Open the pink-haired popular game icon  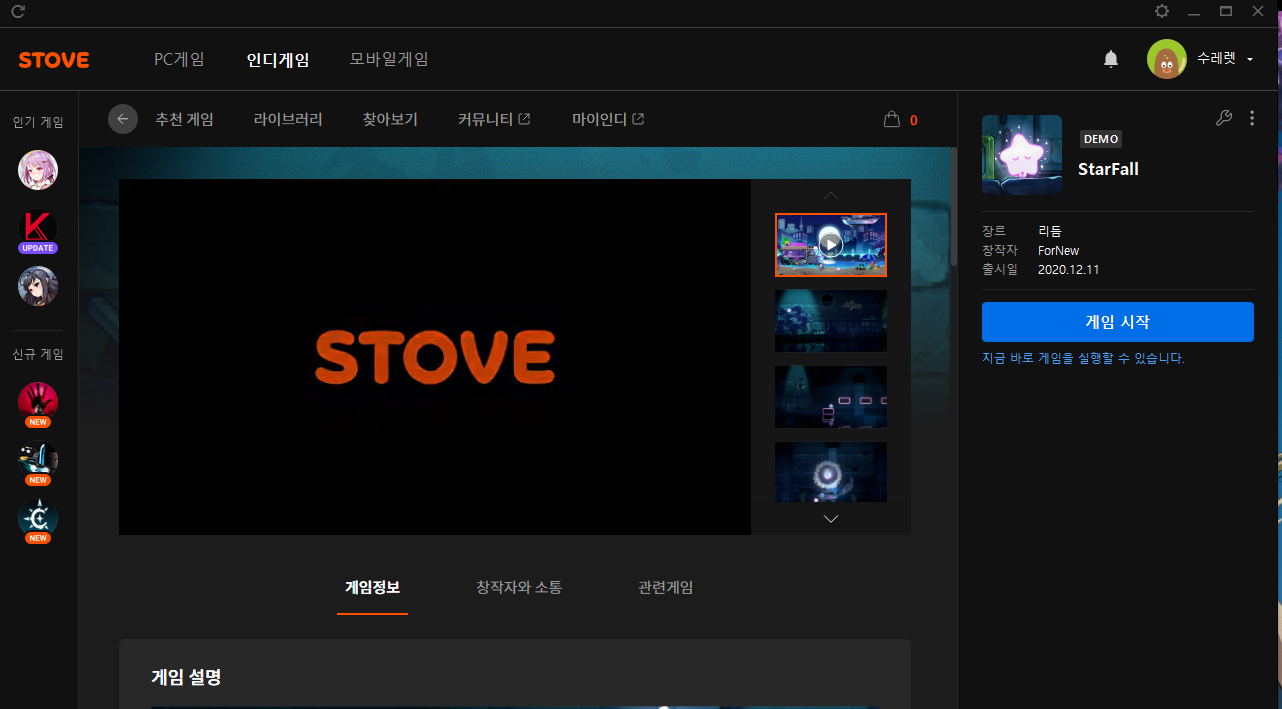[x=38, y=170]
